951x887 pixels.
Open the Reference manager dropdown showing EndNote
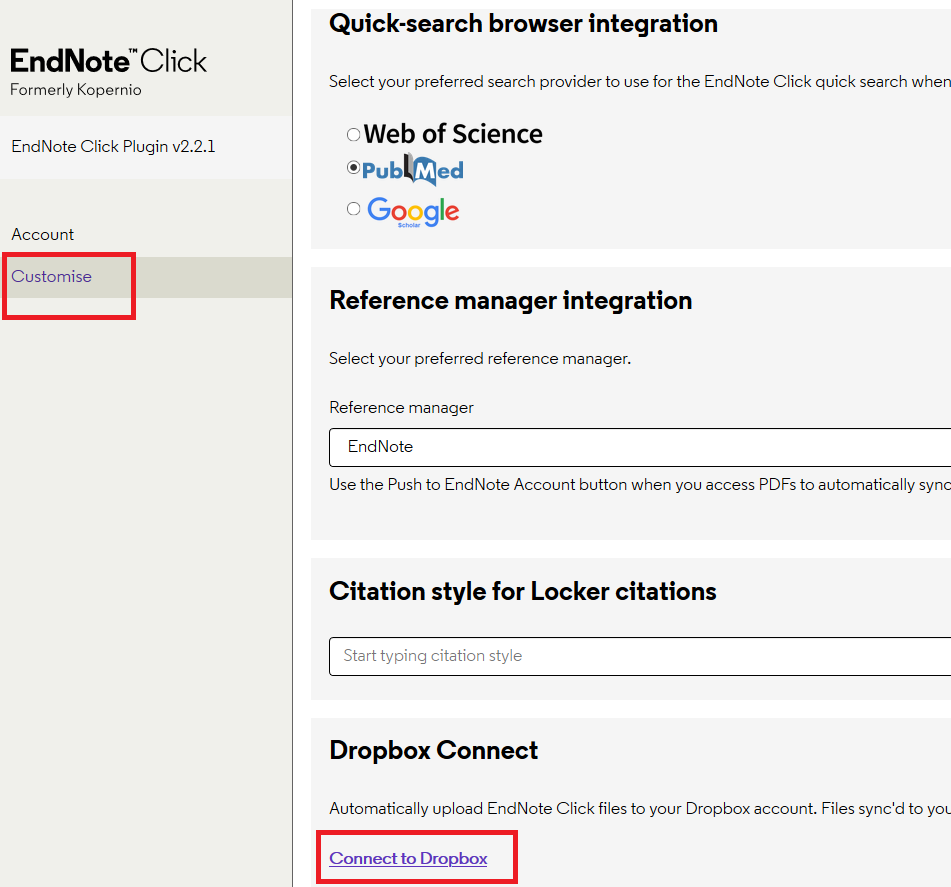coord(639,447)
